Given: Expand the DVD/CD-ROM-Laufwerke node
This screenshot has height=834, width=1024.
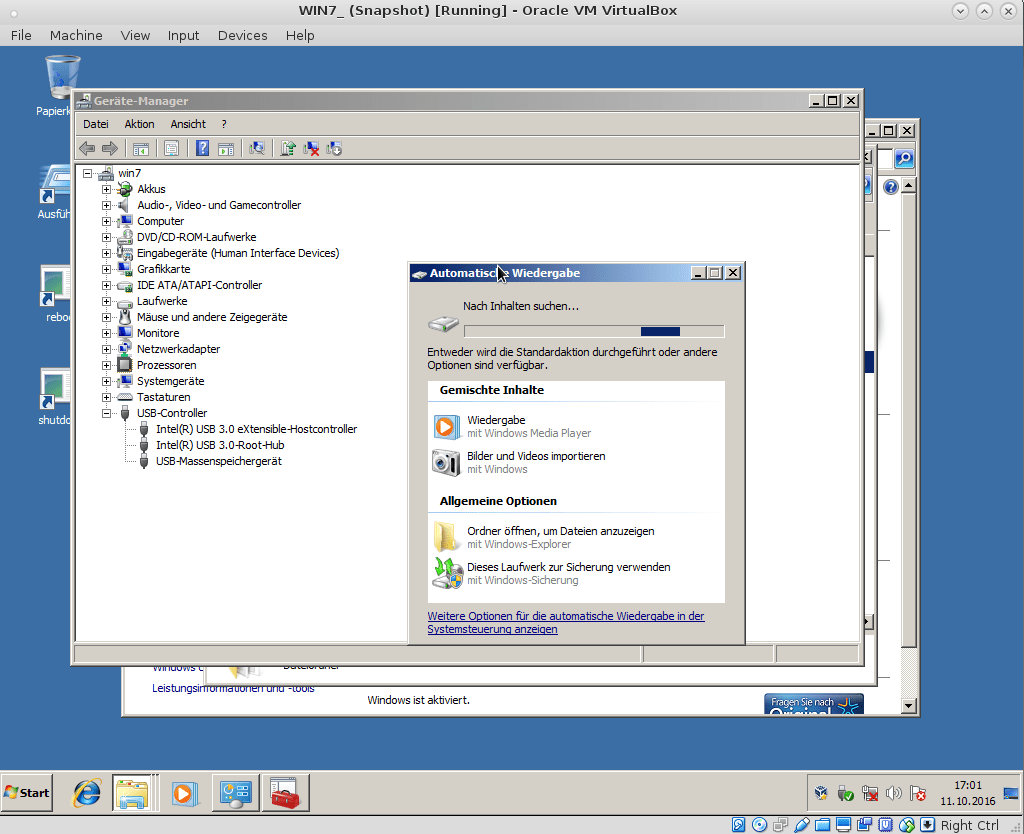Looking at the screenshot, I should coord(106,237).
